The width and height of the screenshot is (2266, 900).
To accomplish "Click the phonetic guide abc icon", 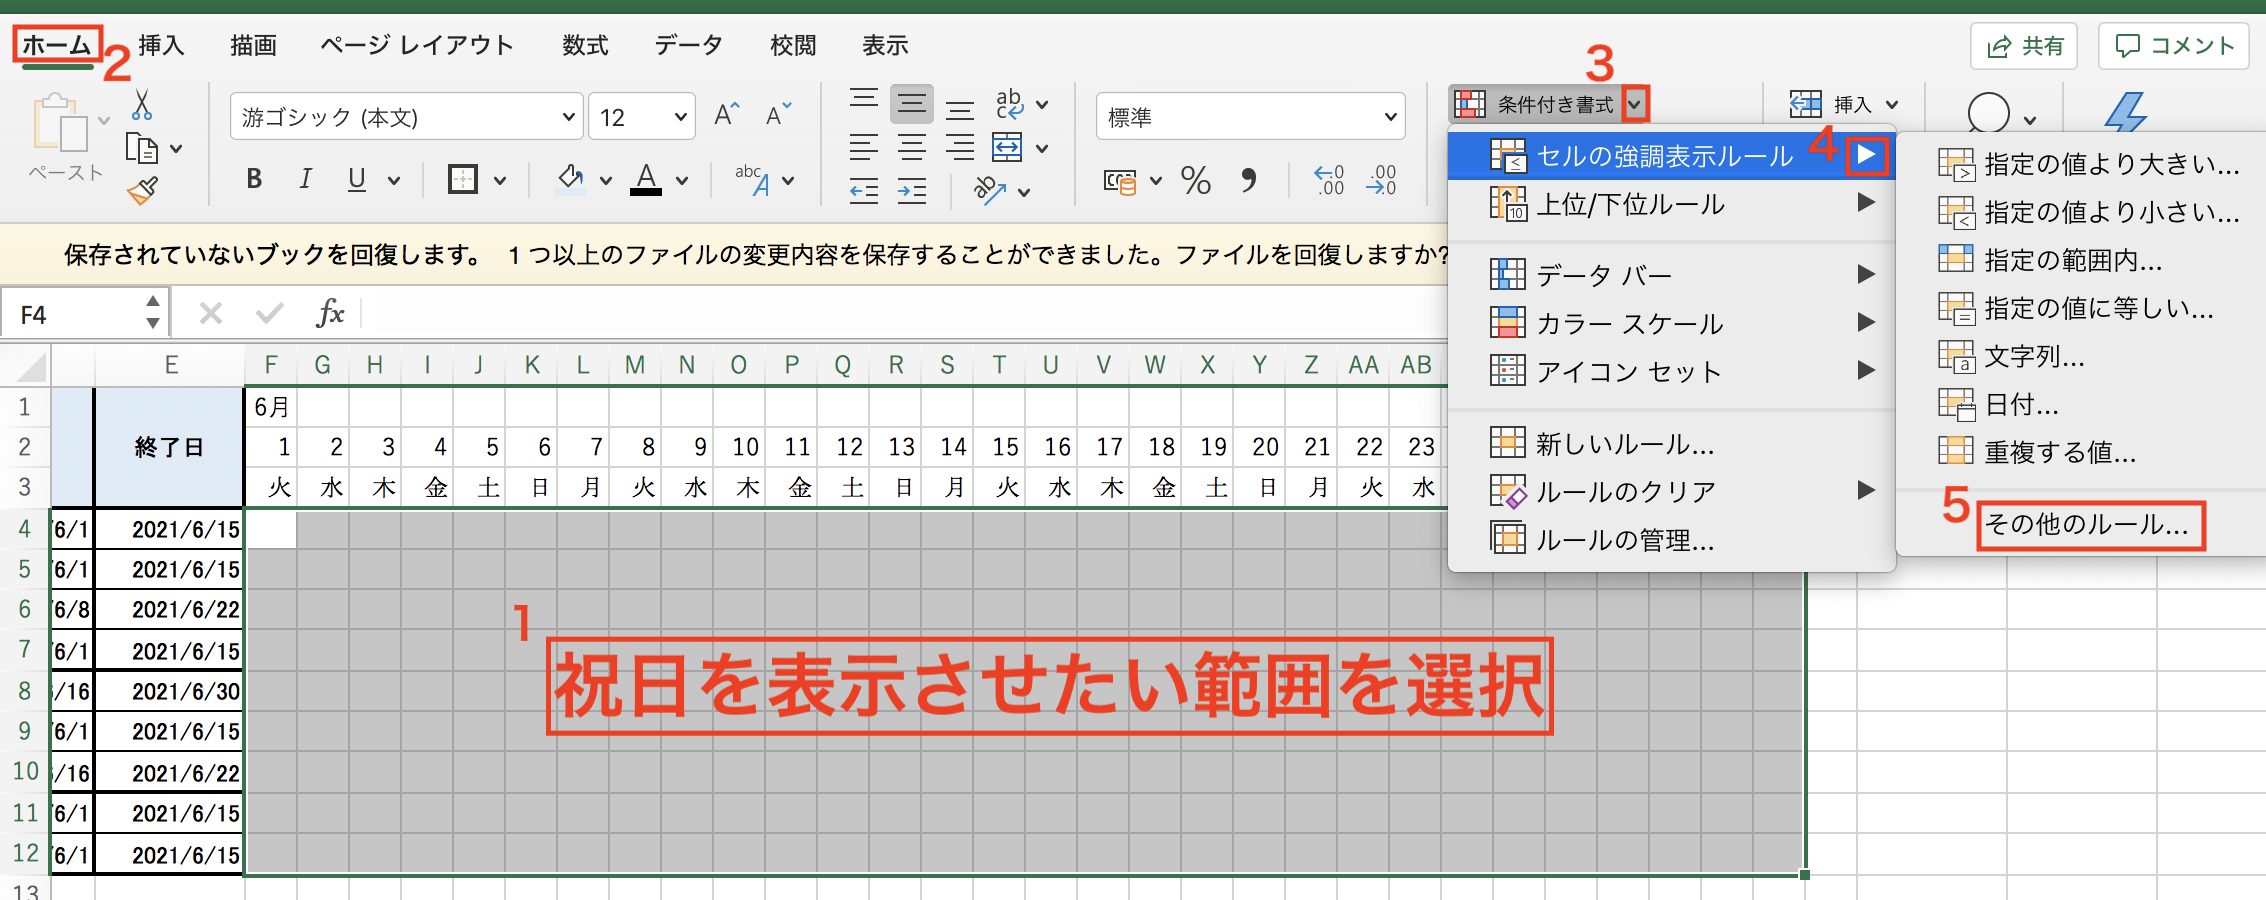I will click(x=752, y=180).
